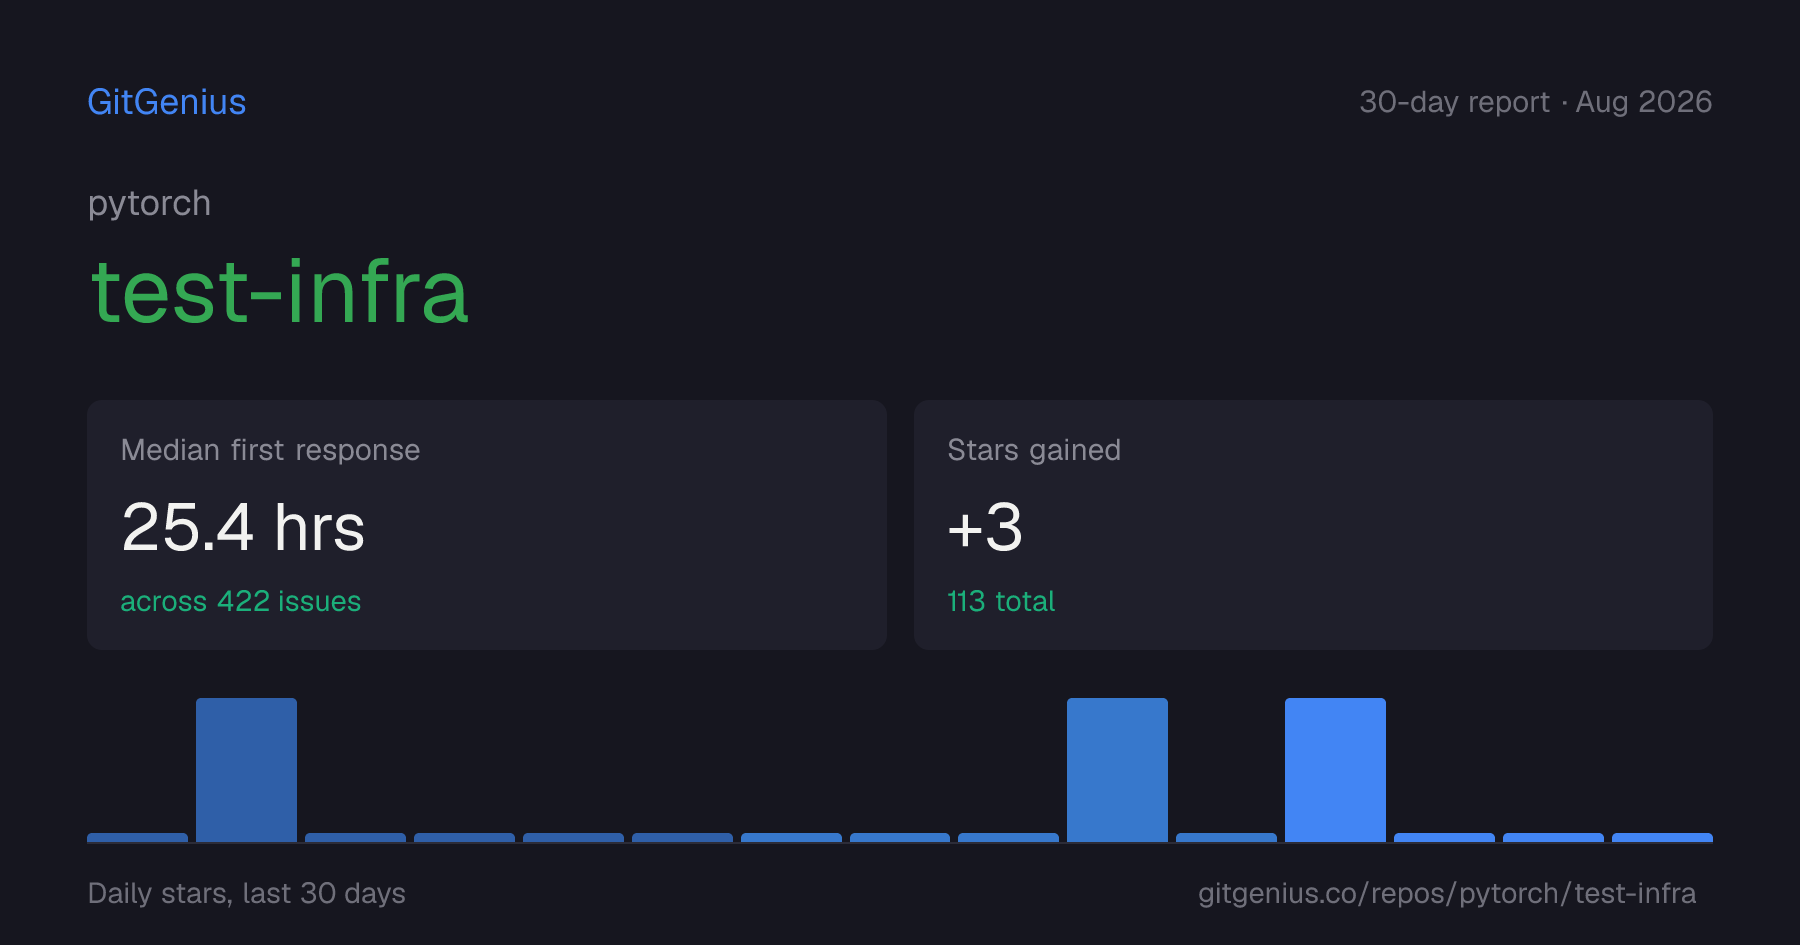
Task: Select the across 422 issues text
Action: (240, 601)
